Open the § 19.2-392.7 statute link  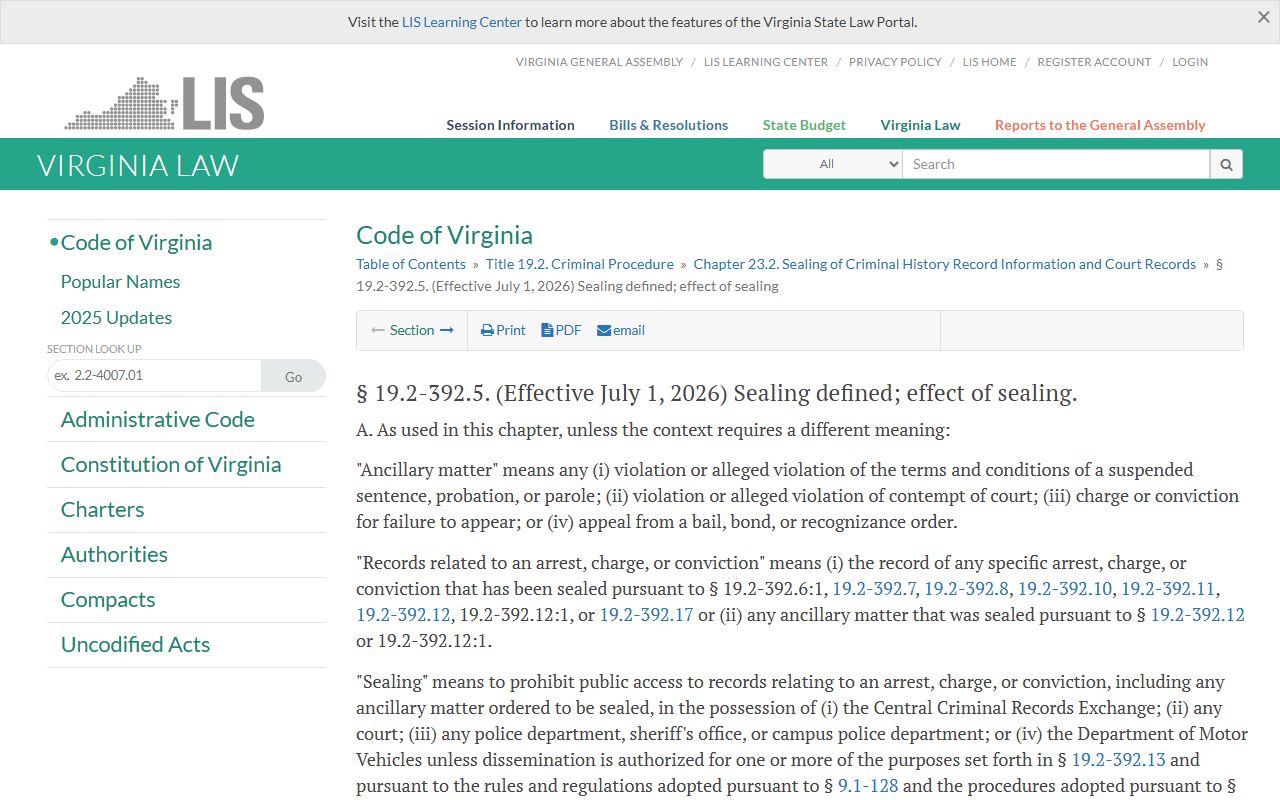874,589
